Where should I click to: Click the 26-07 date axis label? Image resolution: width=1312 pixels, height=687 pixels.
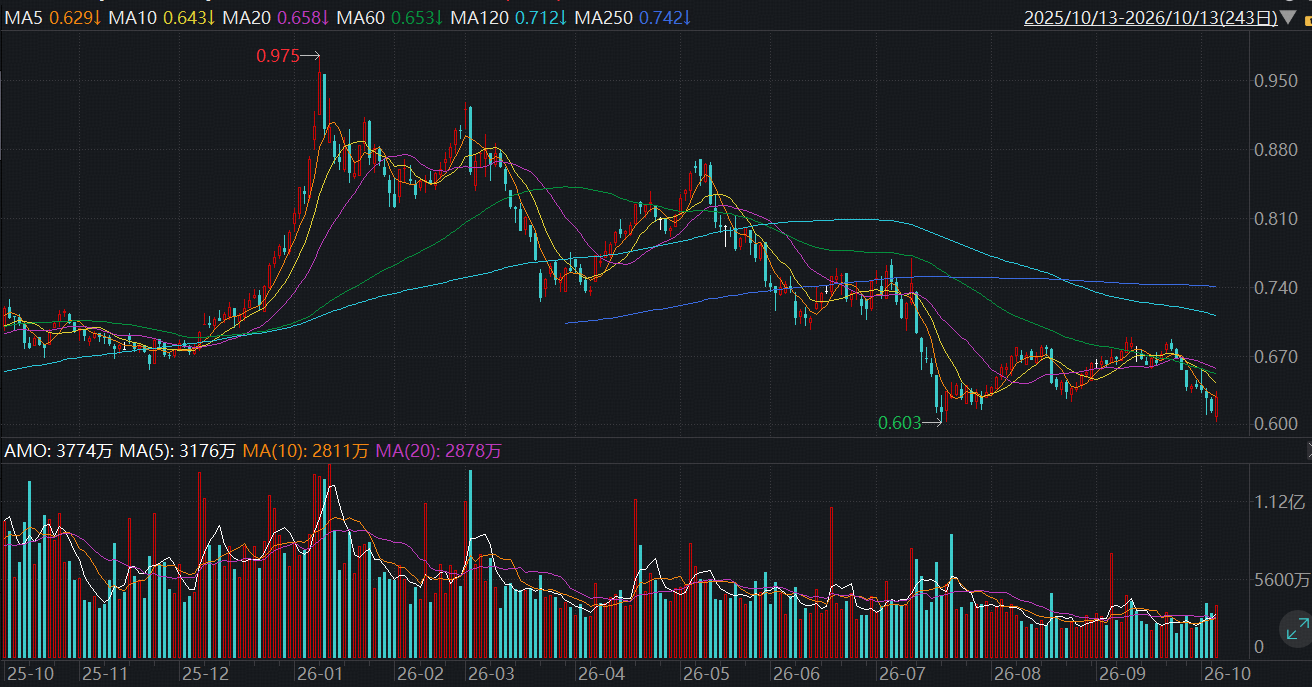coord(900,674)
